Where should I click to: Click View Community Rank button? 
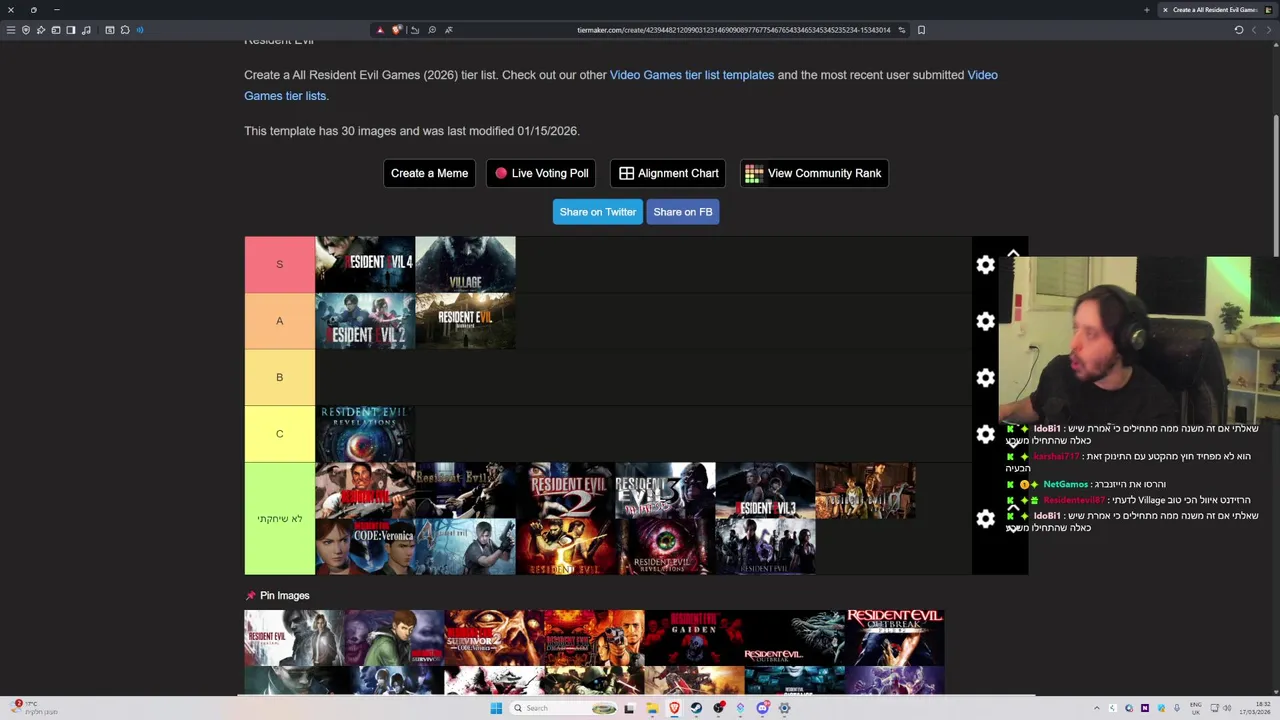(814, 173)
